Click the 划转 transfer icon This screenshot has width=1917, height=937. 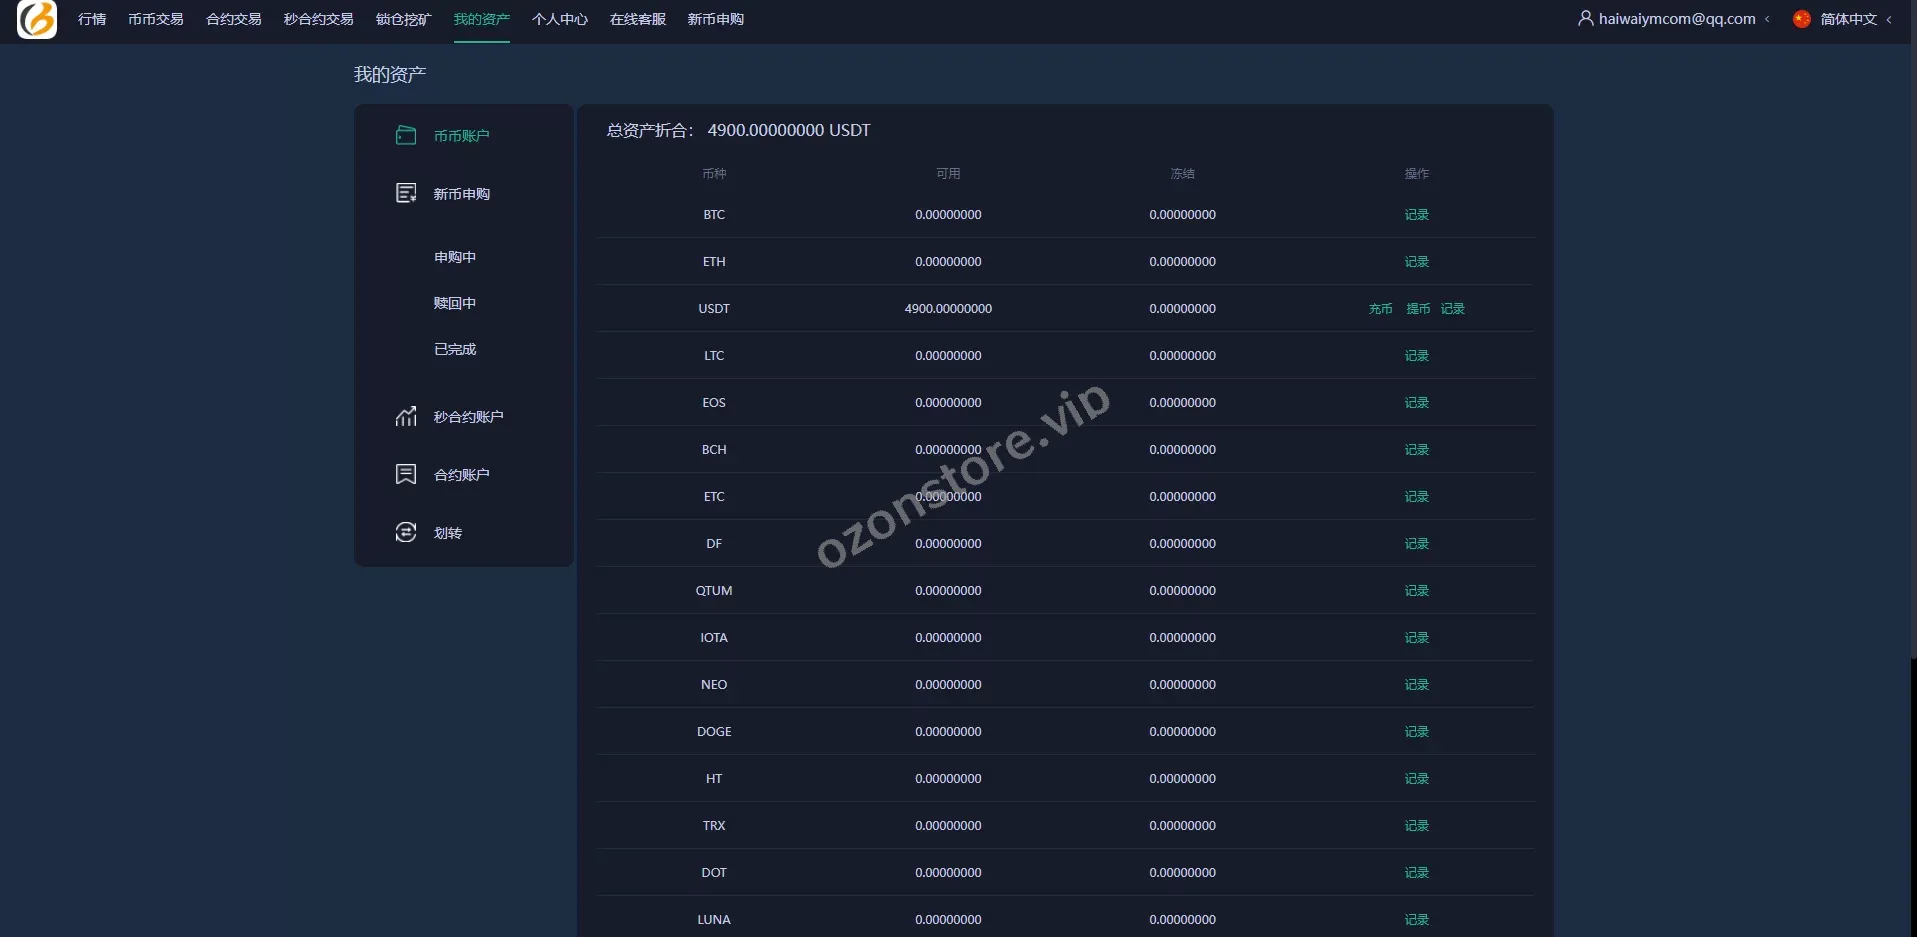tap(405, 532)
